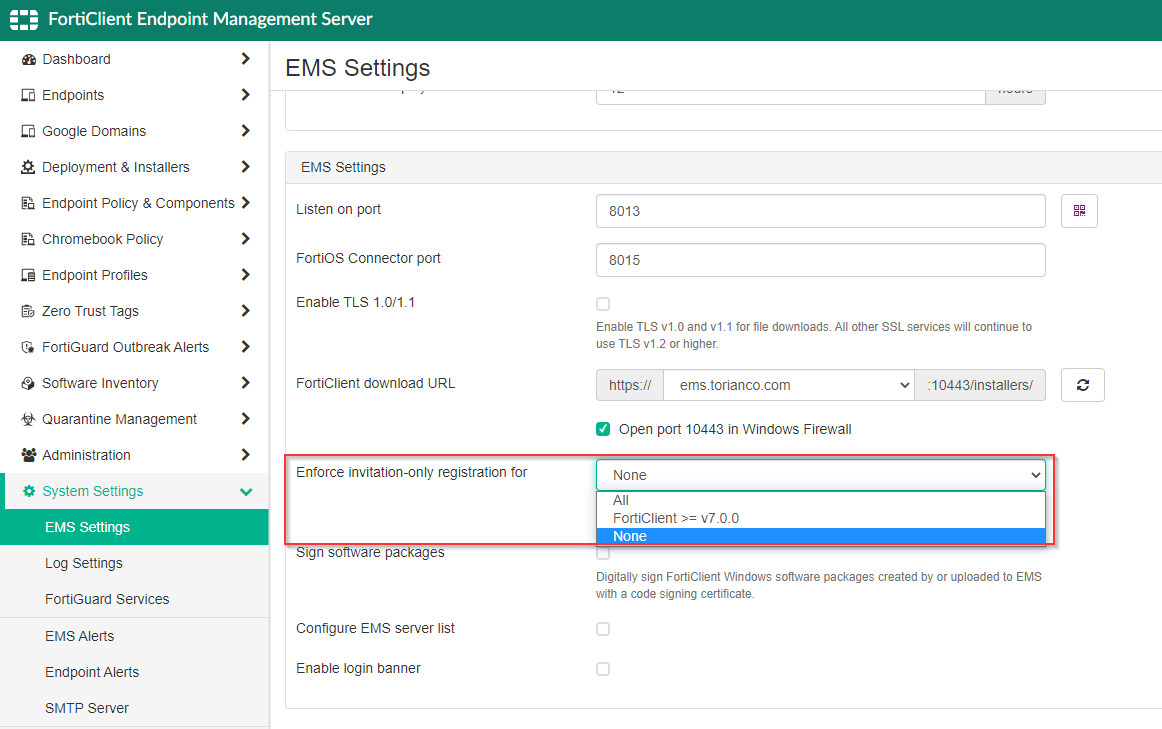The image size is (1162, 729).
Task: Expand the Endpoints menu chevron
Action: [x=245, y=95]
